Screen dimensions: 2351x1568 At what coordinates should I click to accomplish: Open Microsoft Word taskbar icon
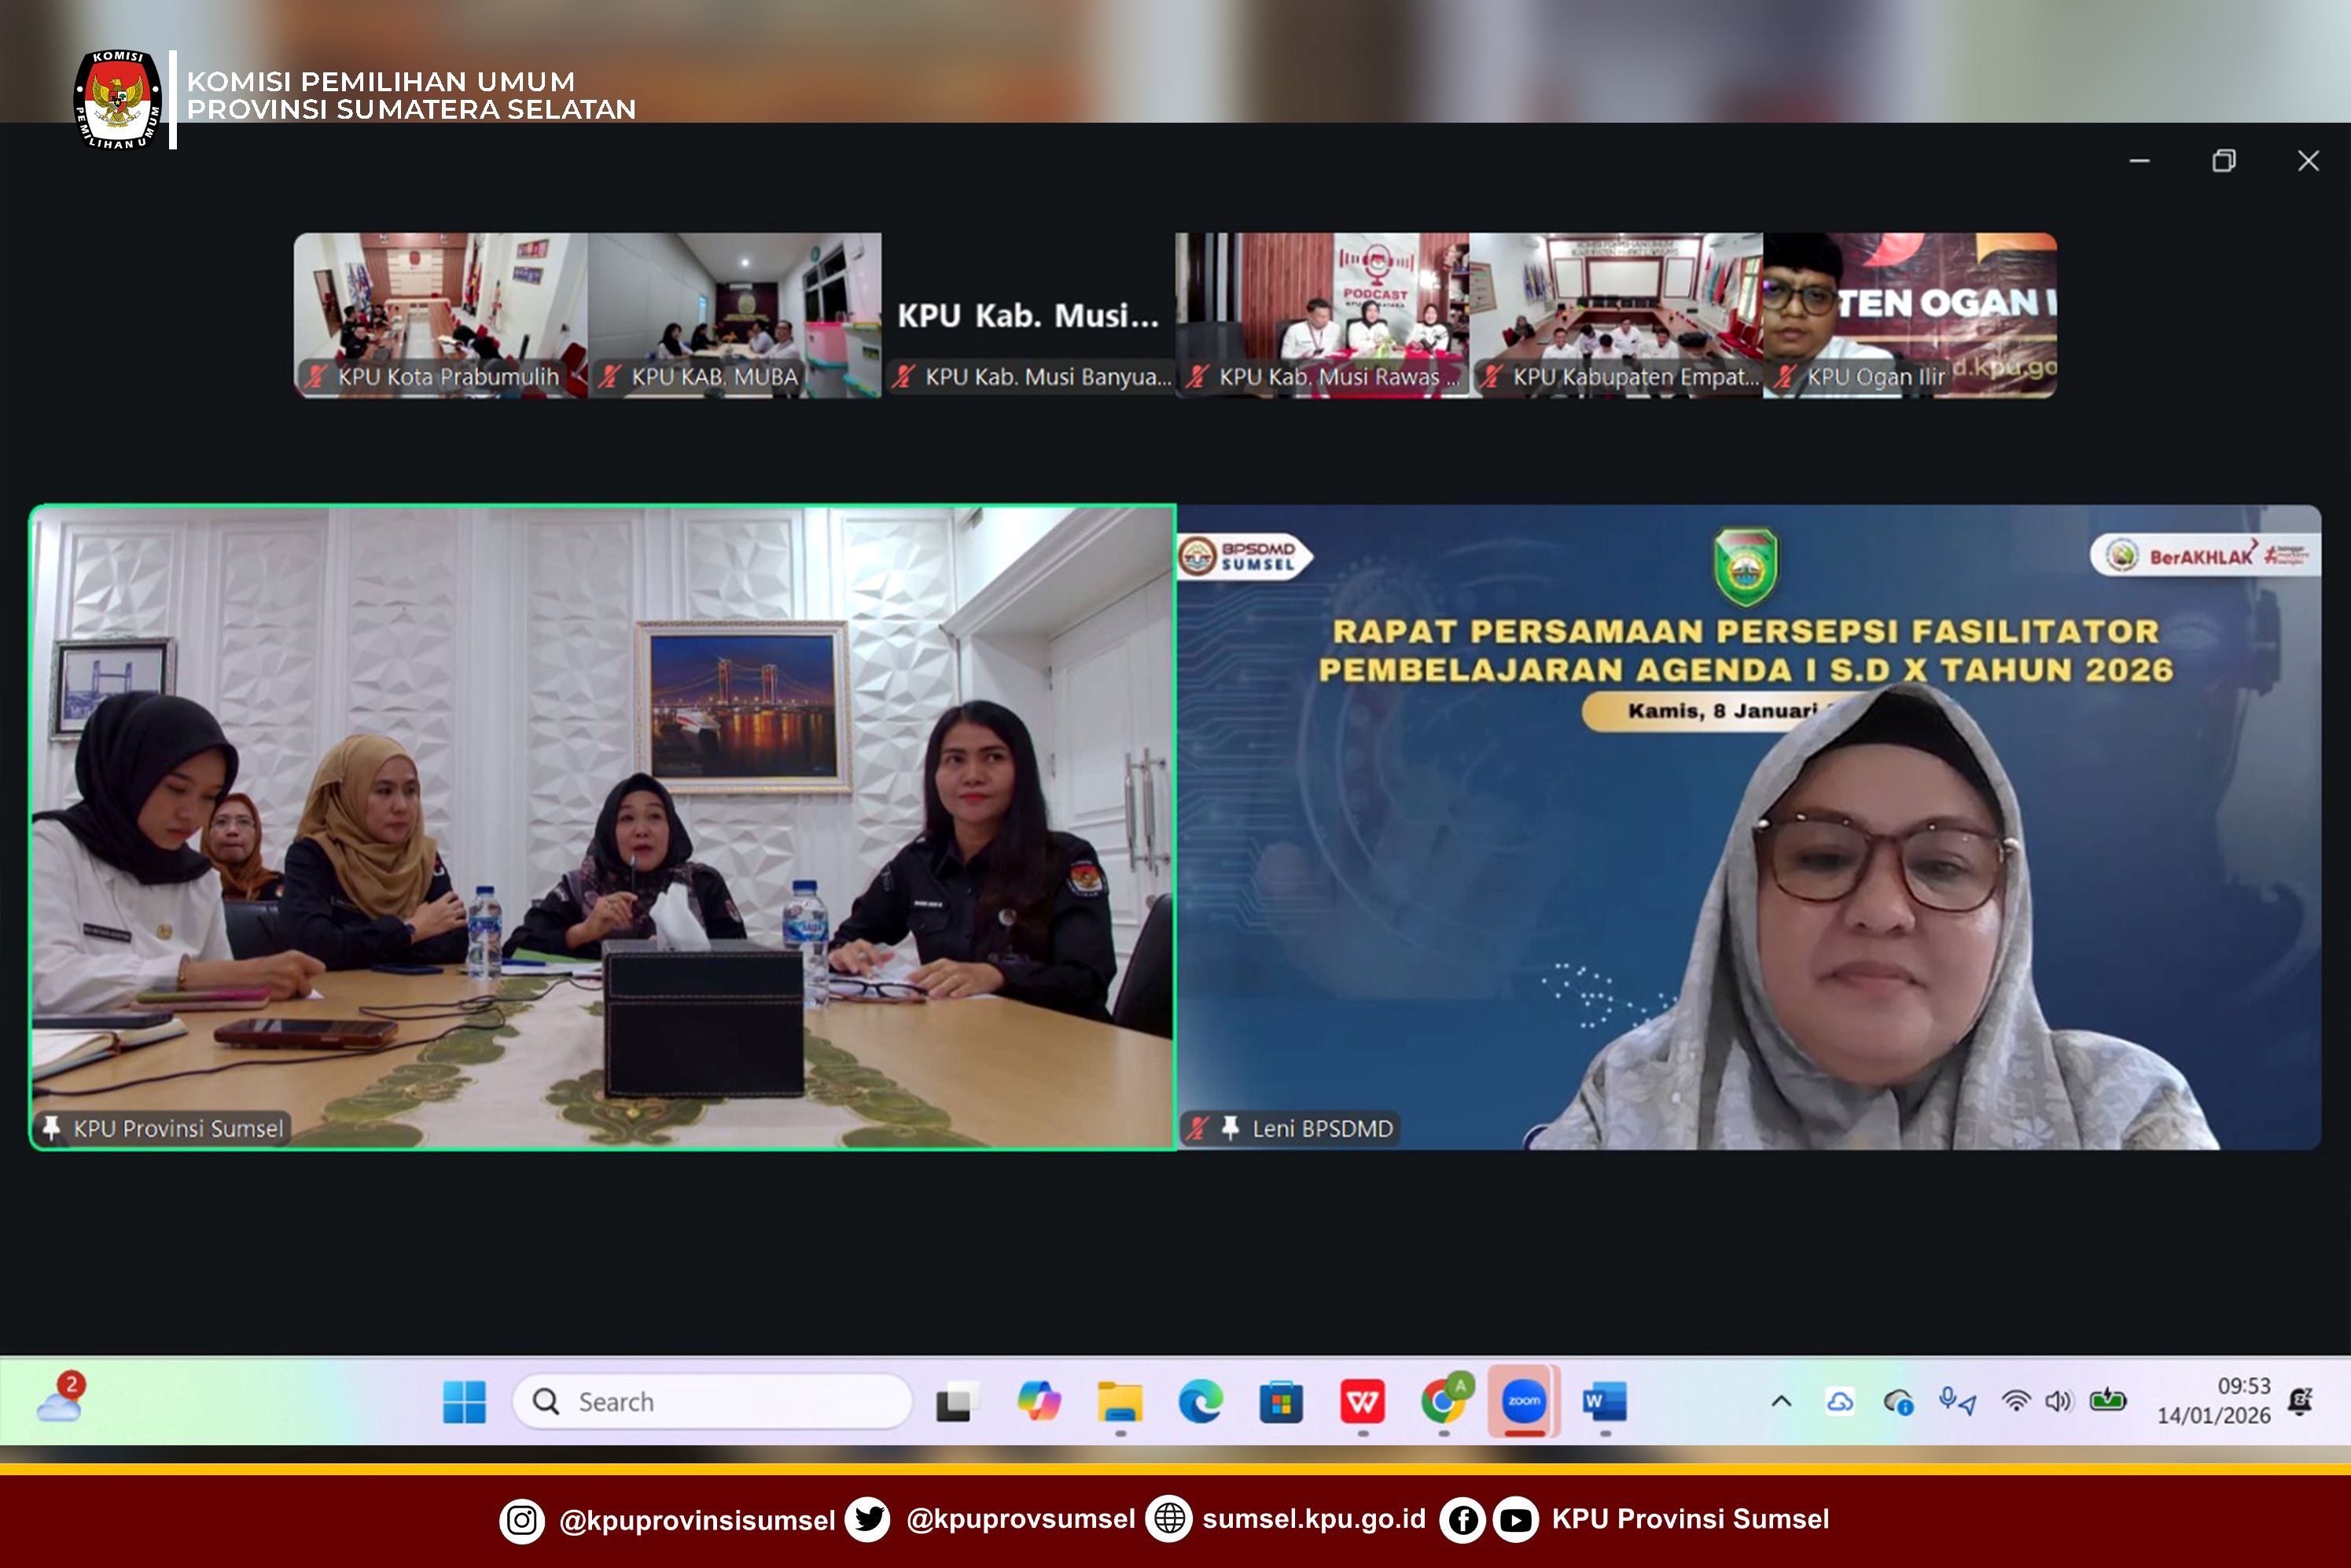coord(1604,1401)
